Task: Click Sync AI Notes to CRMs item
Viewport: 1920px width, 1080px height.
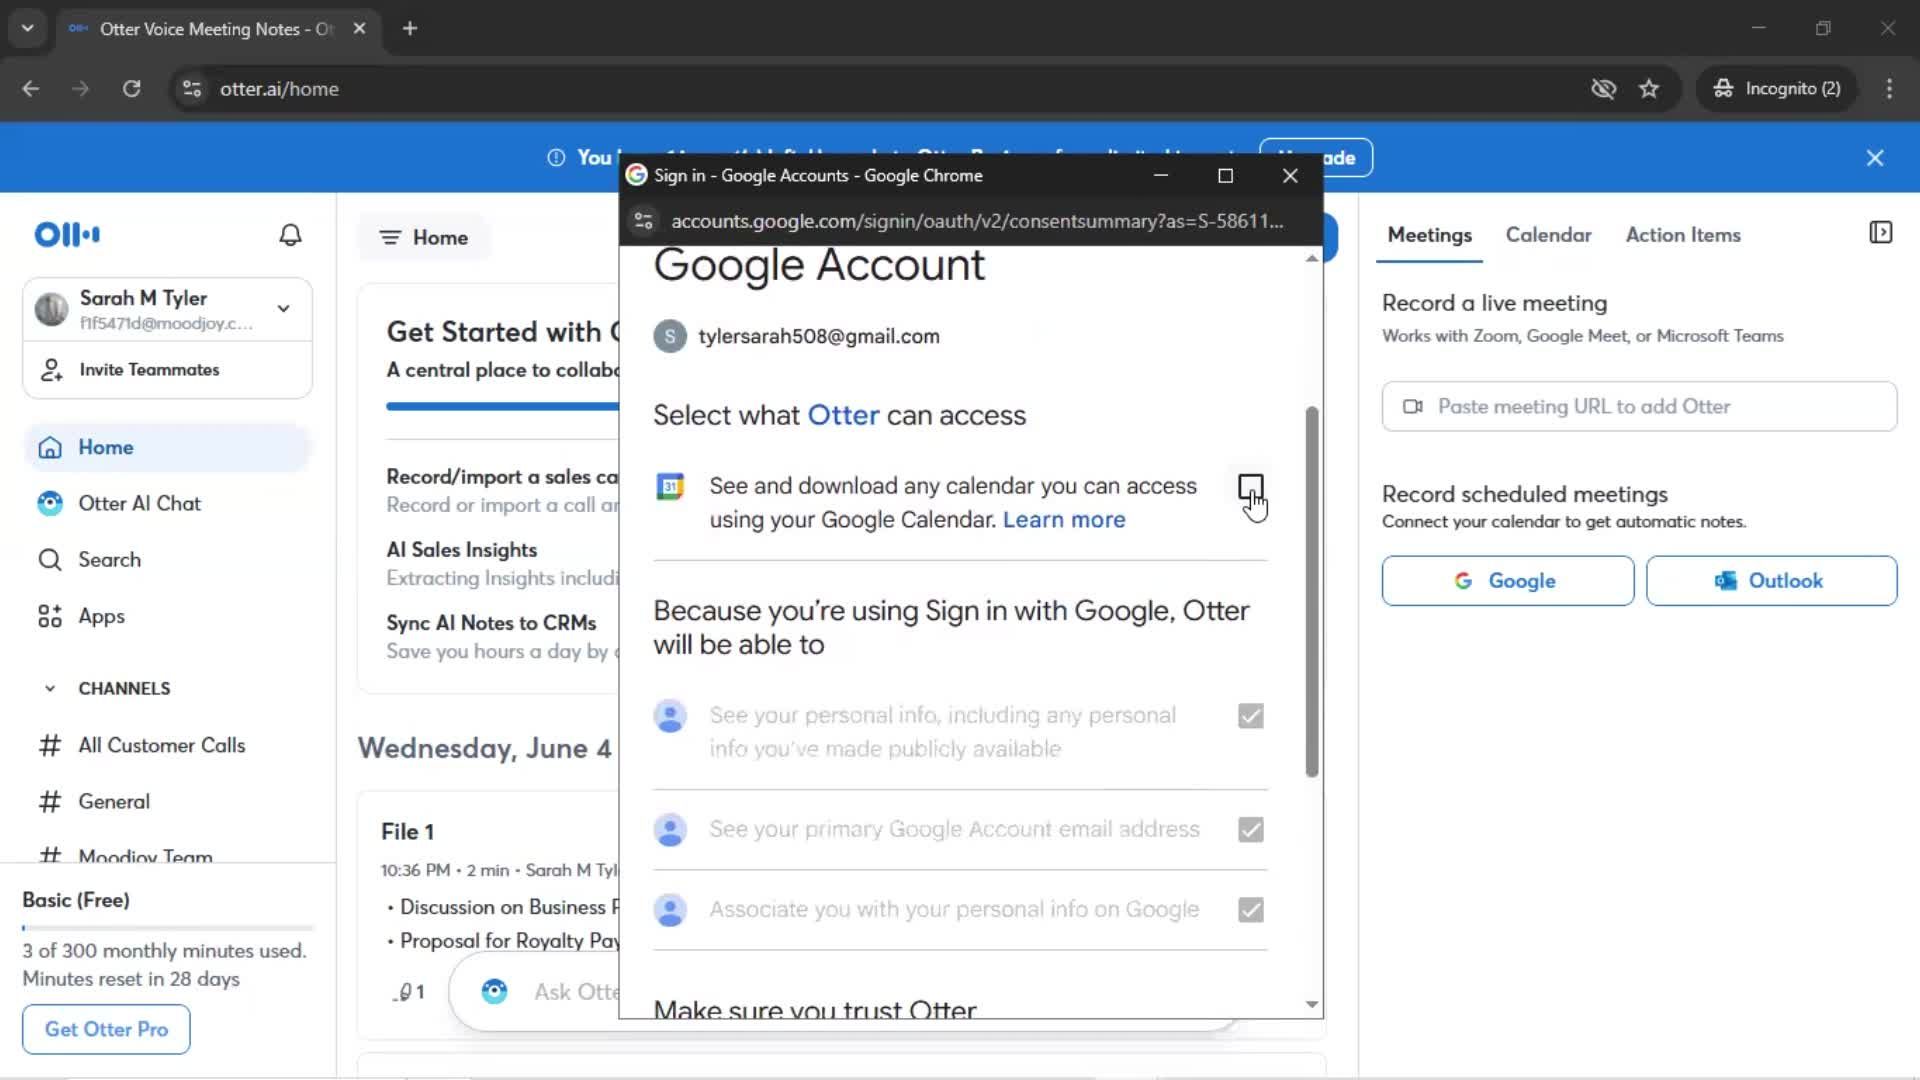Action: tap(503, 637)
